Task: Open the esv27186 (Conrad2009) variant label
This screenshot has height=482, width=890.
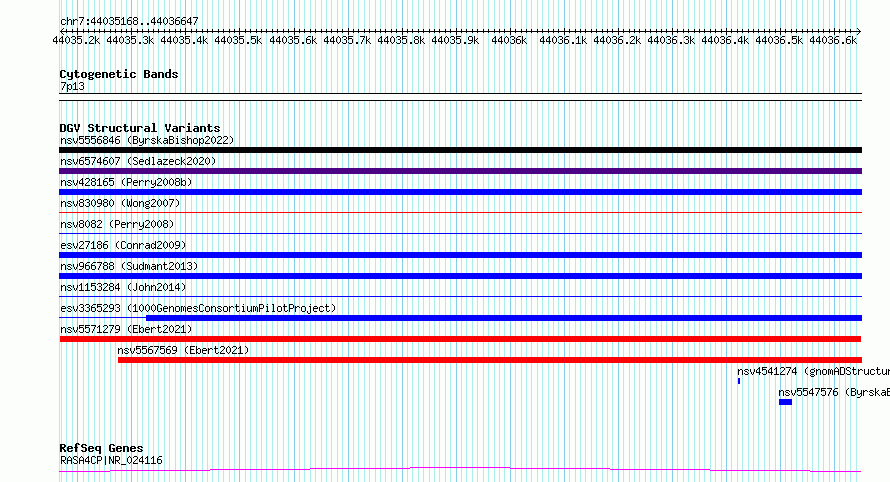Action: (x=123, y=245)
